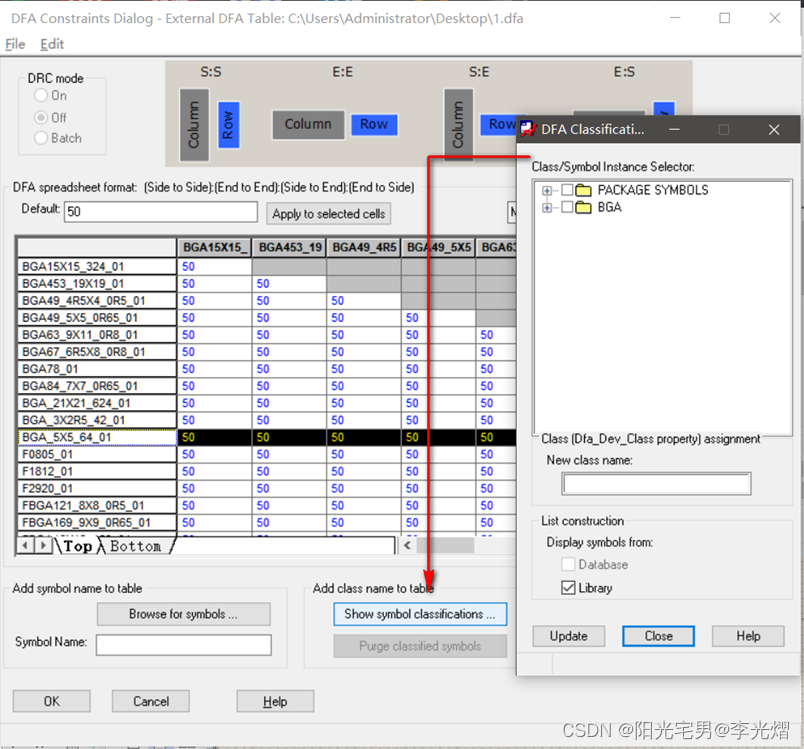Screen dimensions: 804x749
Task: Check the BGA checkbox in the selector
Action: [x=567, y=207]
